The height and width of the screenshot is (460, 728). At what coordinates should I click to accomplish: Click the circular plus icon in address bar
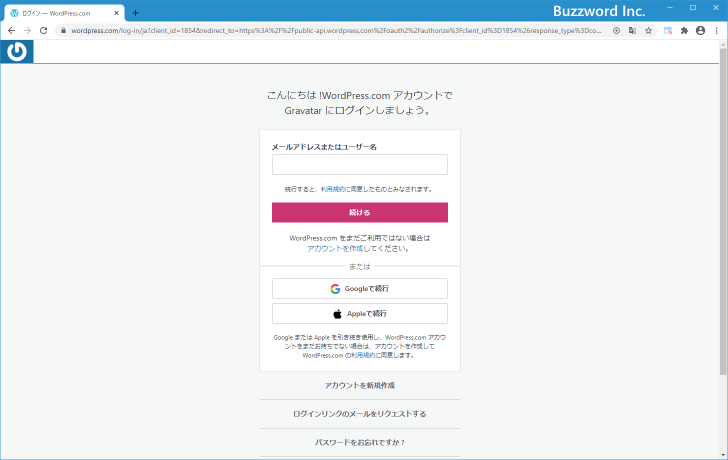616,31
